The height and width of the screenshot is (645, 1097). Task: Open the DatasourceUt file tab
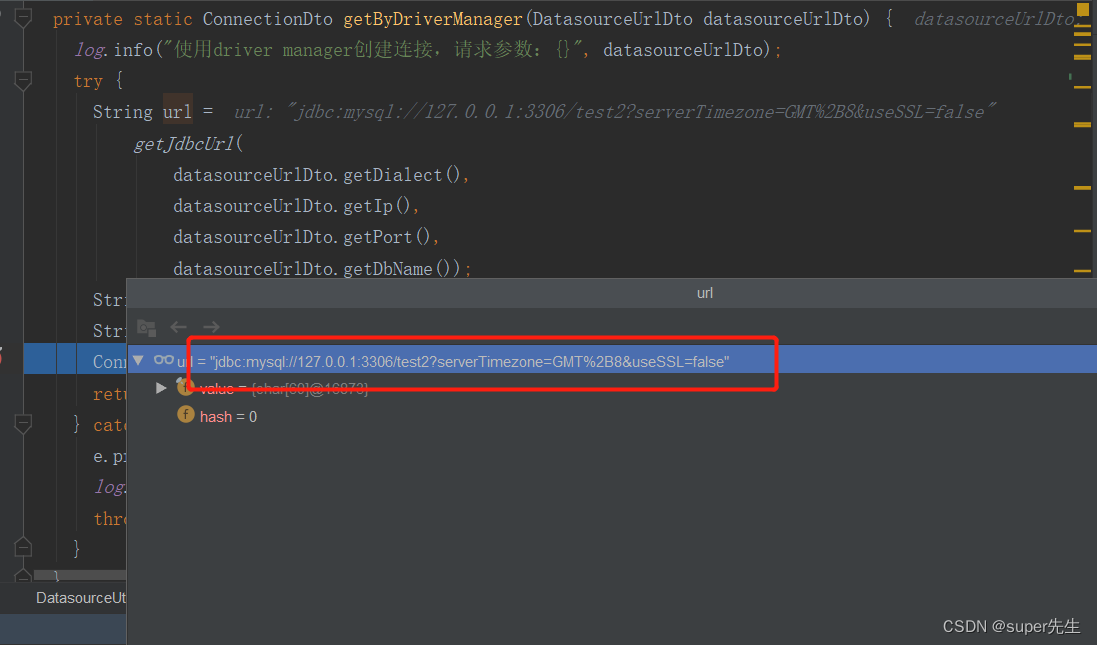(x=80, y=598)
